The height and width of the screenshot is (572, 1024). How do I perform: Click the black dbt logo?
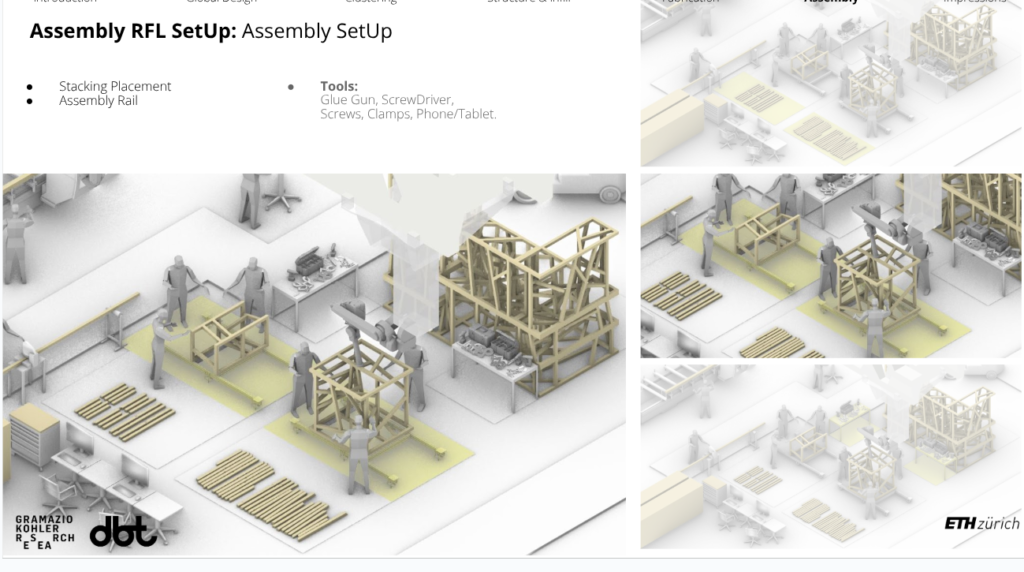point(123,532)
